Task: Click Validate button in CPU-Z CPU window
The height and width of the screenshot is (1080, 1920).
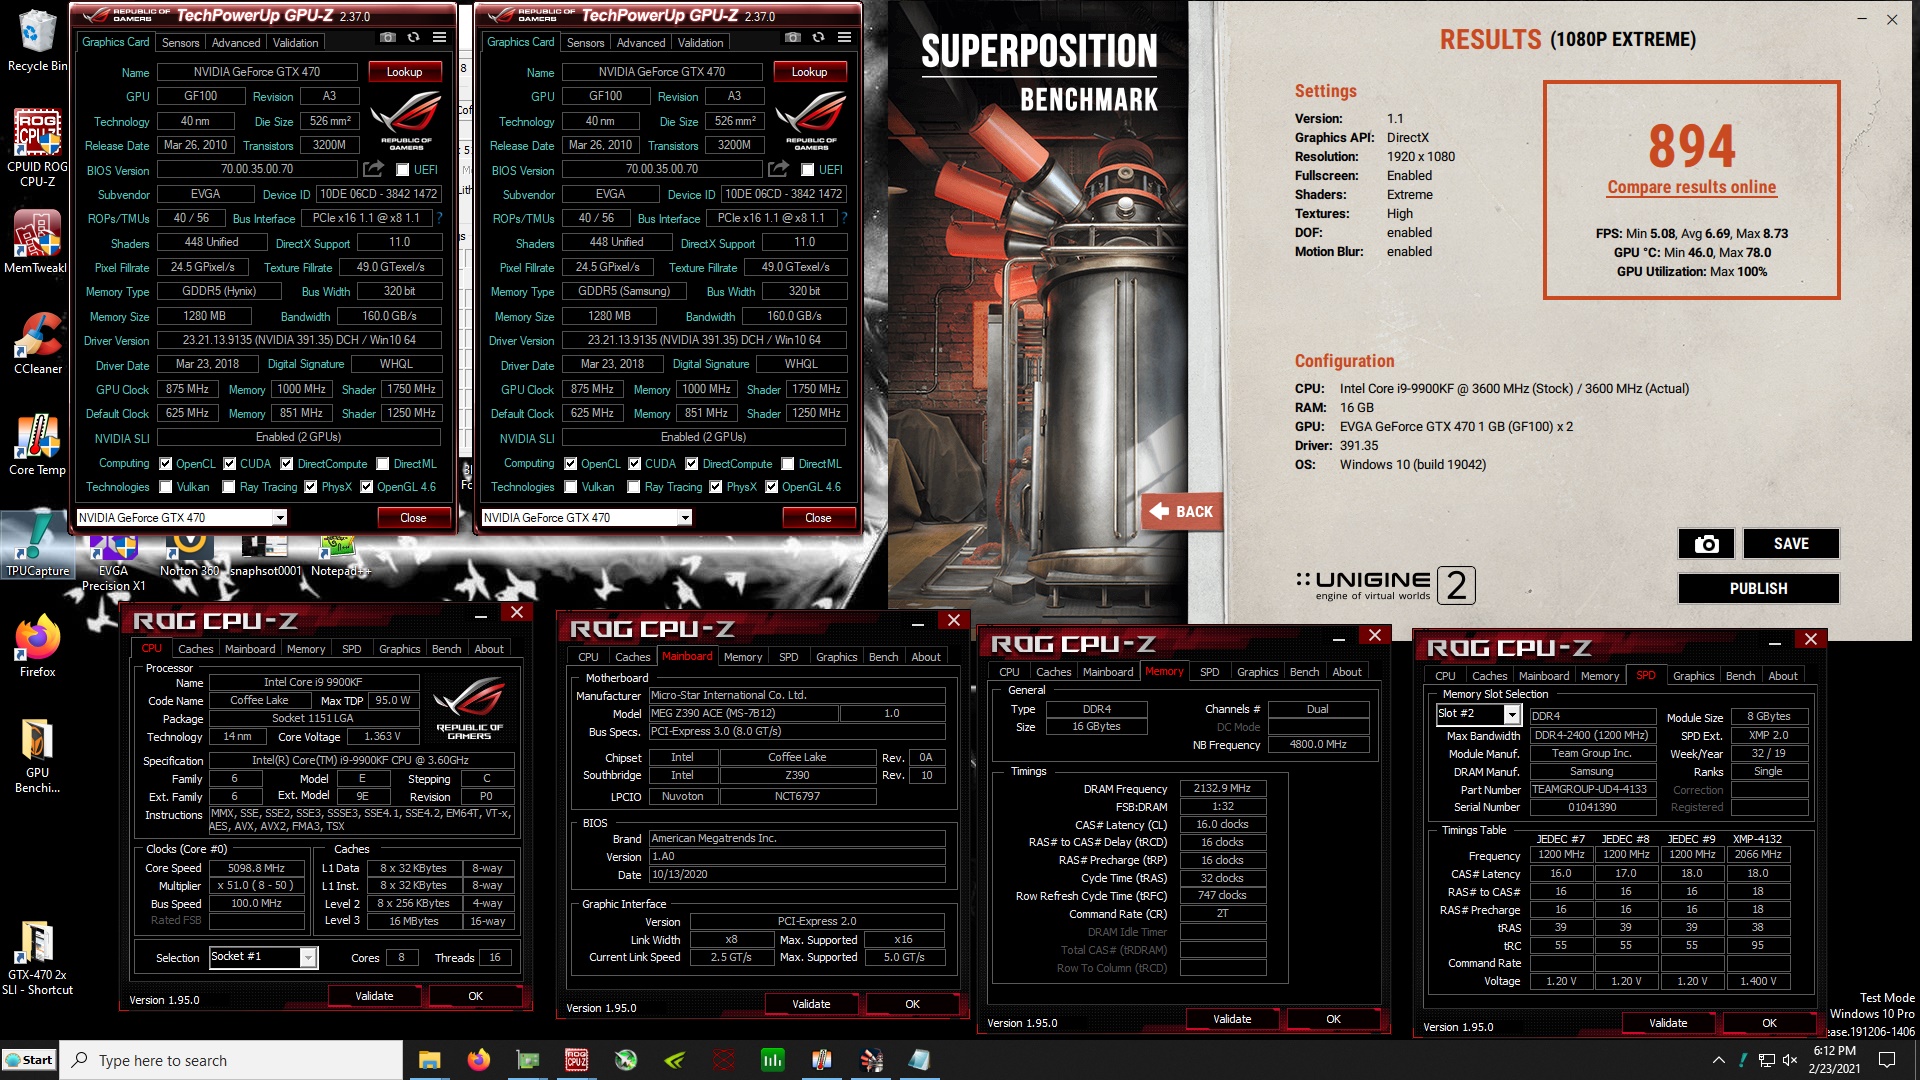Action: click(x=374, y=996)
